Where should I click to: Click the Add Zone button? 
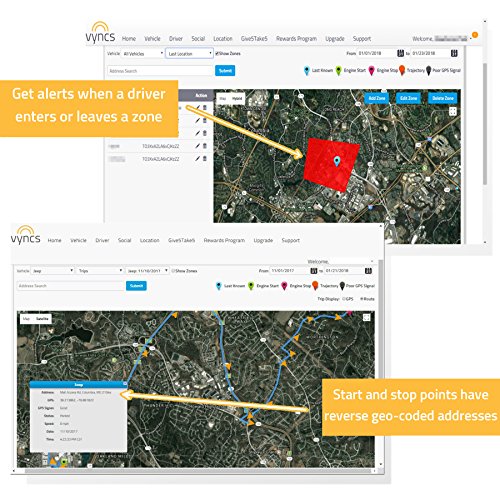[x=377, y=98]
